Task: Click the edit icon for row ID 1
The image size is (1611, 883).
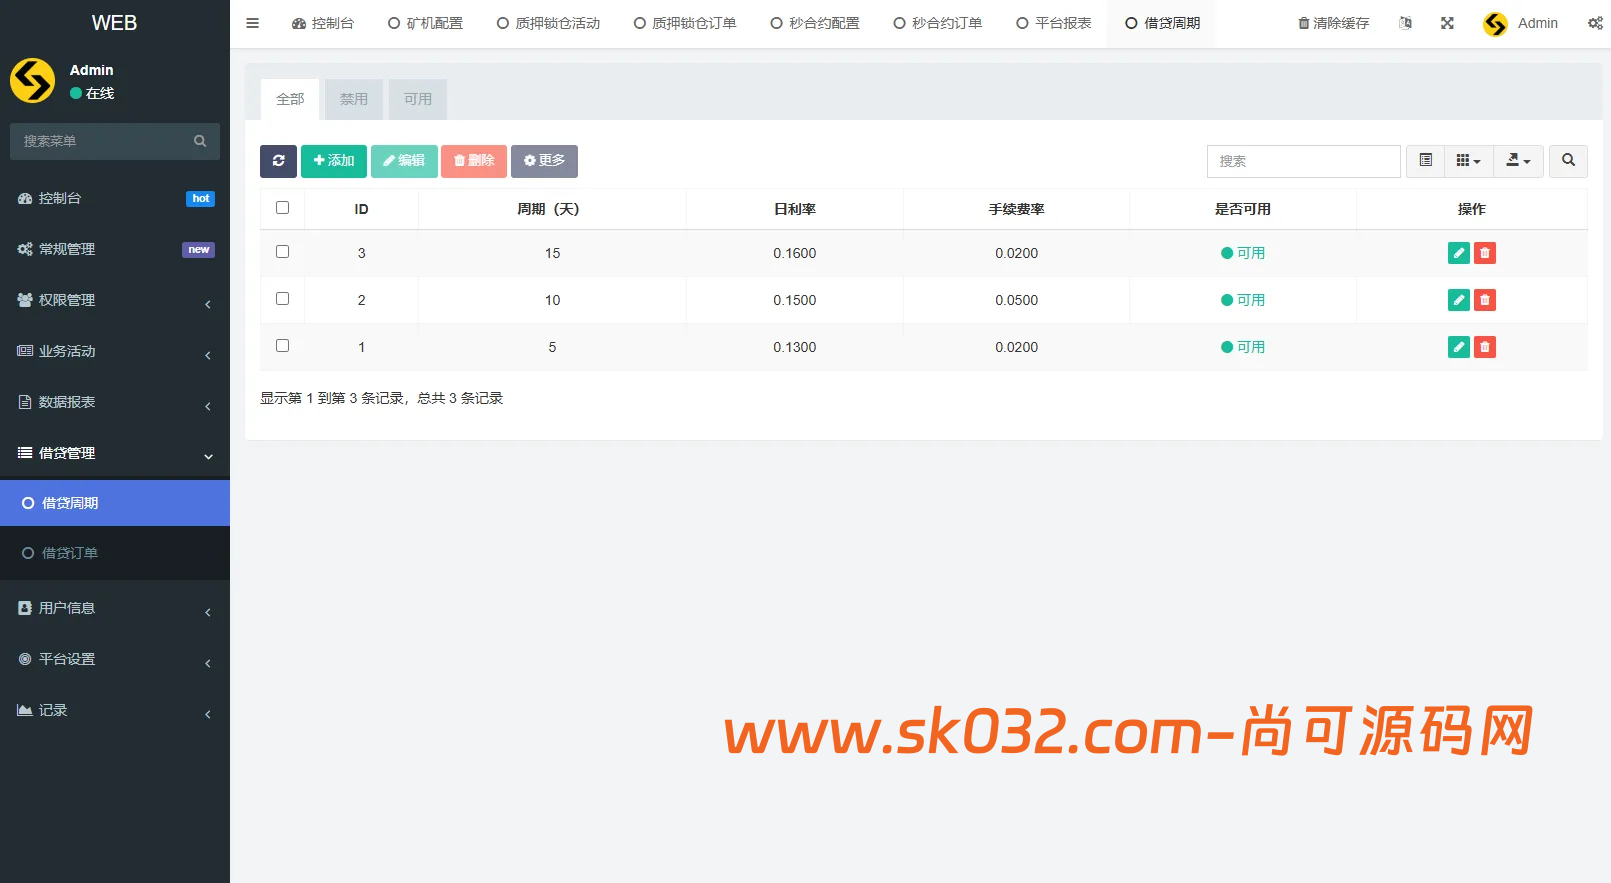Action: pos(1459,347)
